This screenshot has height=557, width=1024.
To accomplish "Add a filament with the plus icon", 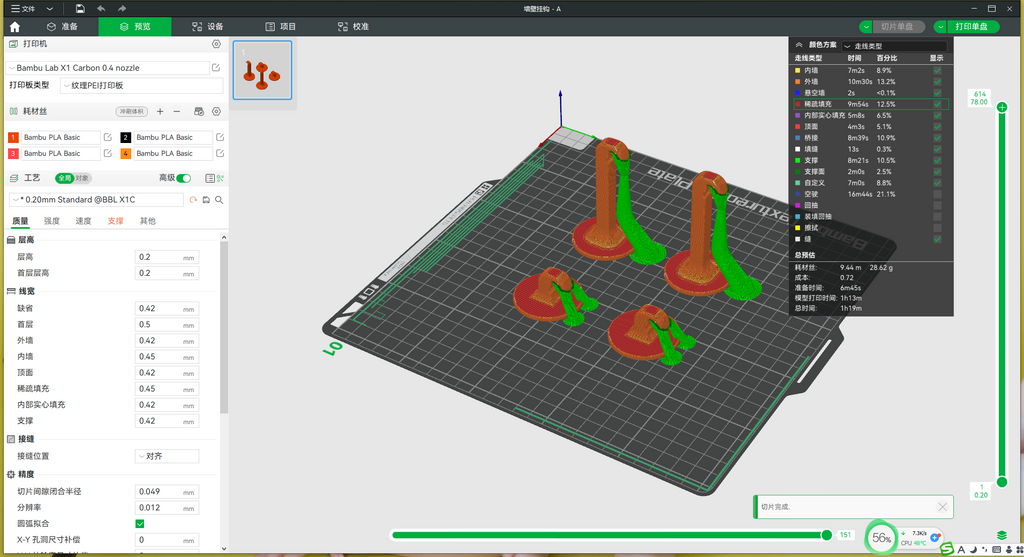I will coord(160,112).
